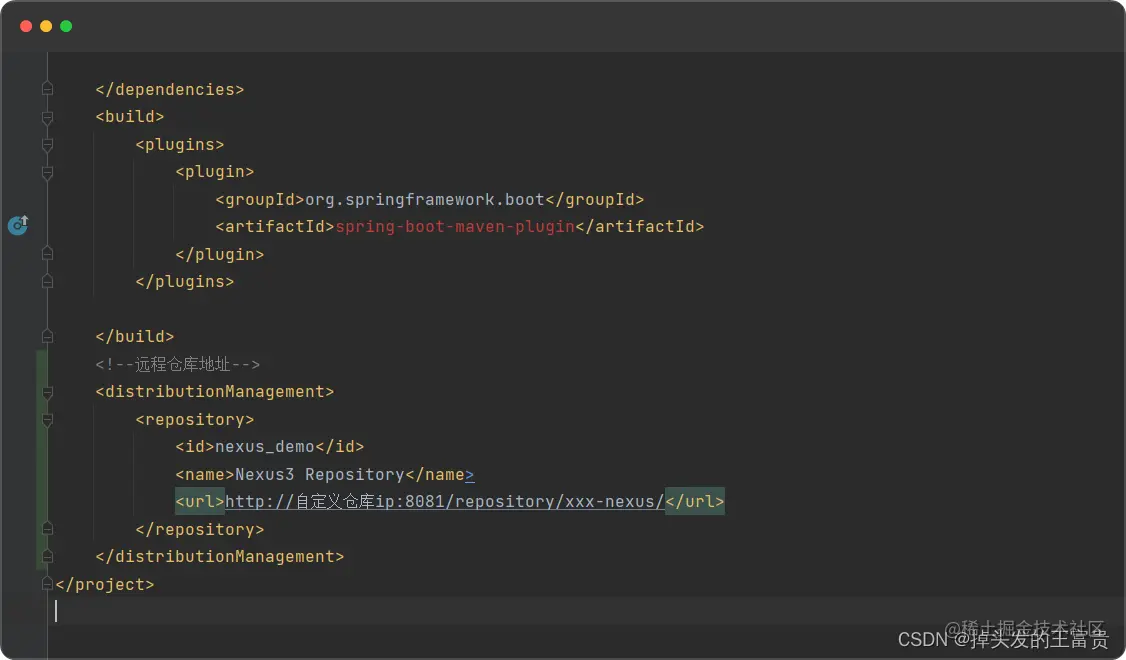
Task: Collapse the <repository> block fold marker
Action: click(47, 419)
